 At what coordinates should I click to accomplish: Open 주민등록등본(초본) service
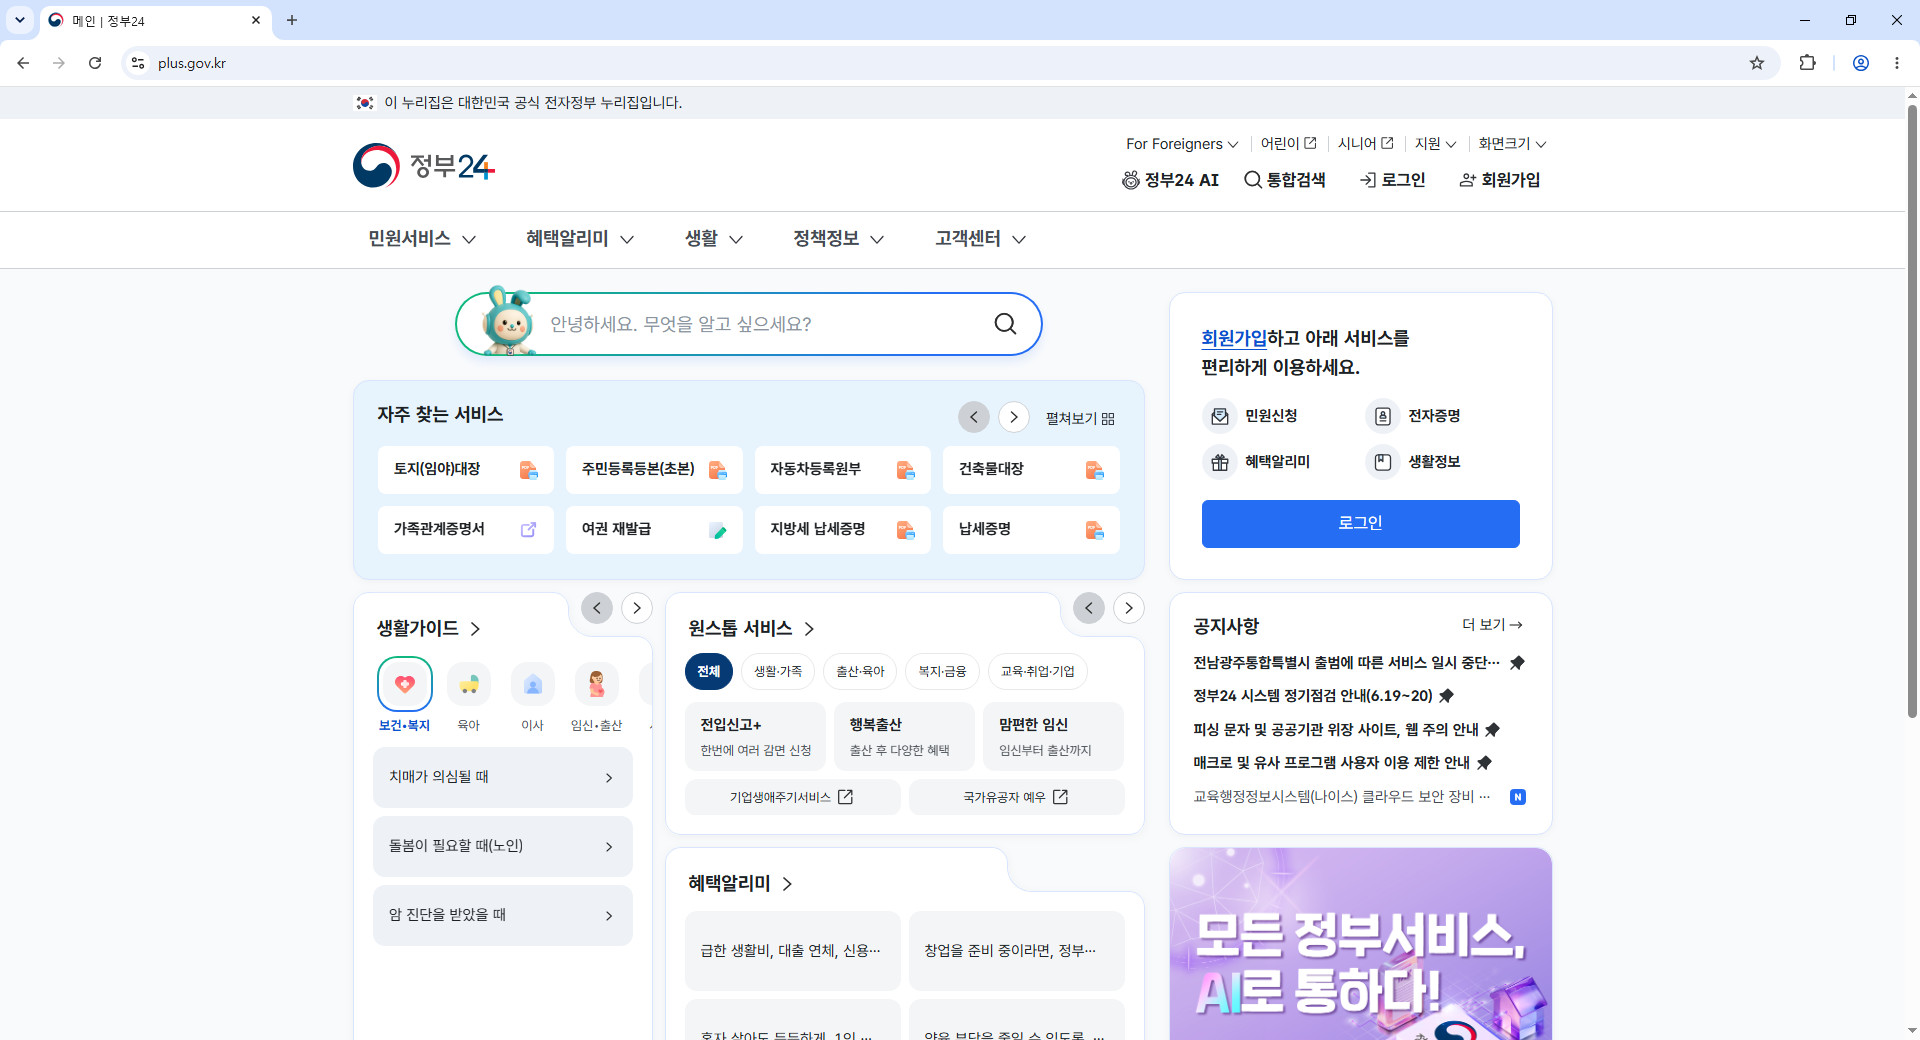coord(654,470)
